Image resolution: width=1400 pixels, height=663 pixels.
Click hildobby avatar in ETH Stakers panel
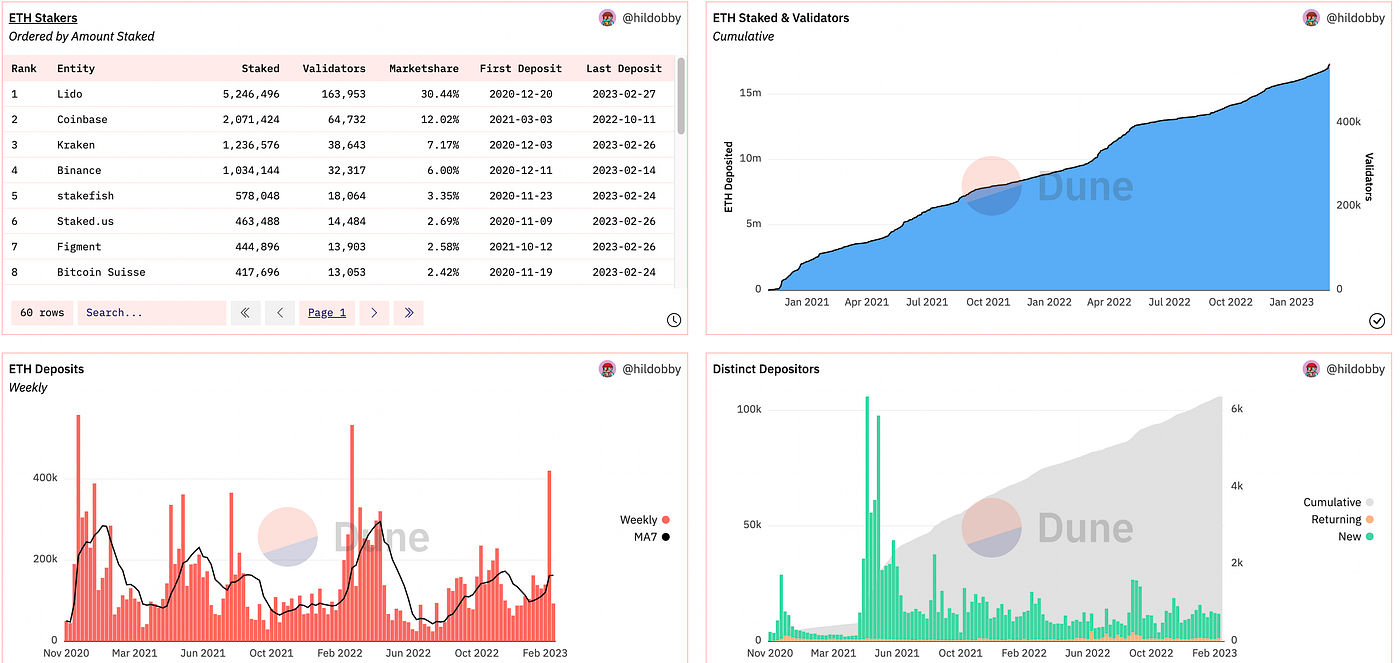coord(607,18)
